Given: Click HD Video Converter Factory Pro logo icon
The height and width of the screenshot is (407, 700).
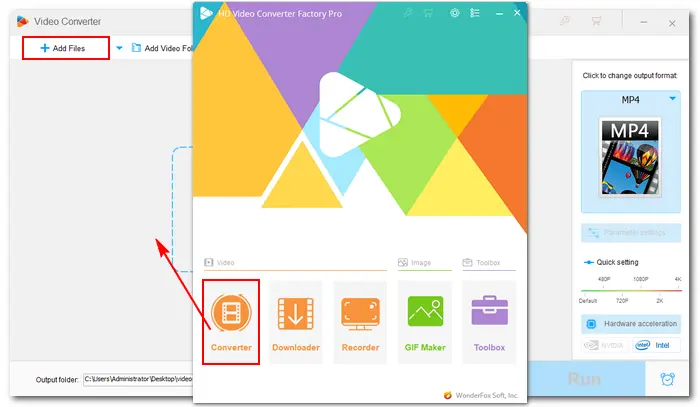Looking at the screenshot, I should tap(206, 13).
